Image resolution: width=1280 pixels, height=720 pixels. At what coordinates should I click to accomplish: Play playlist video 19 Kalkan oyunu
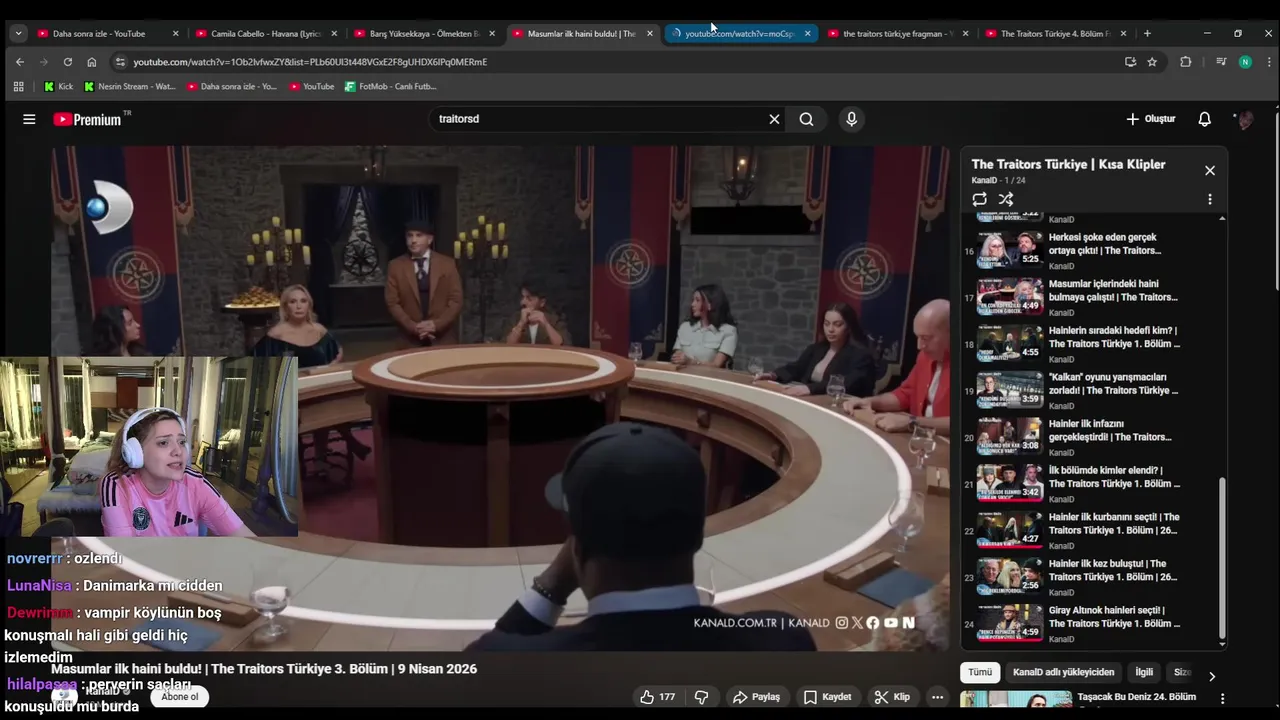point(1090,389)
